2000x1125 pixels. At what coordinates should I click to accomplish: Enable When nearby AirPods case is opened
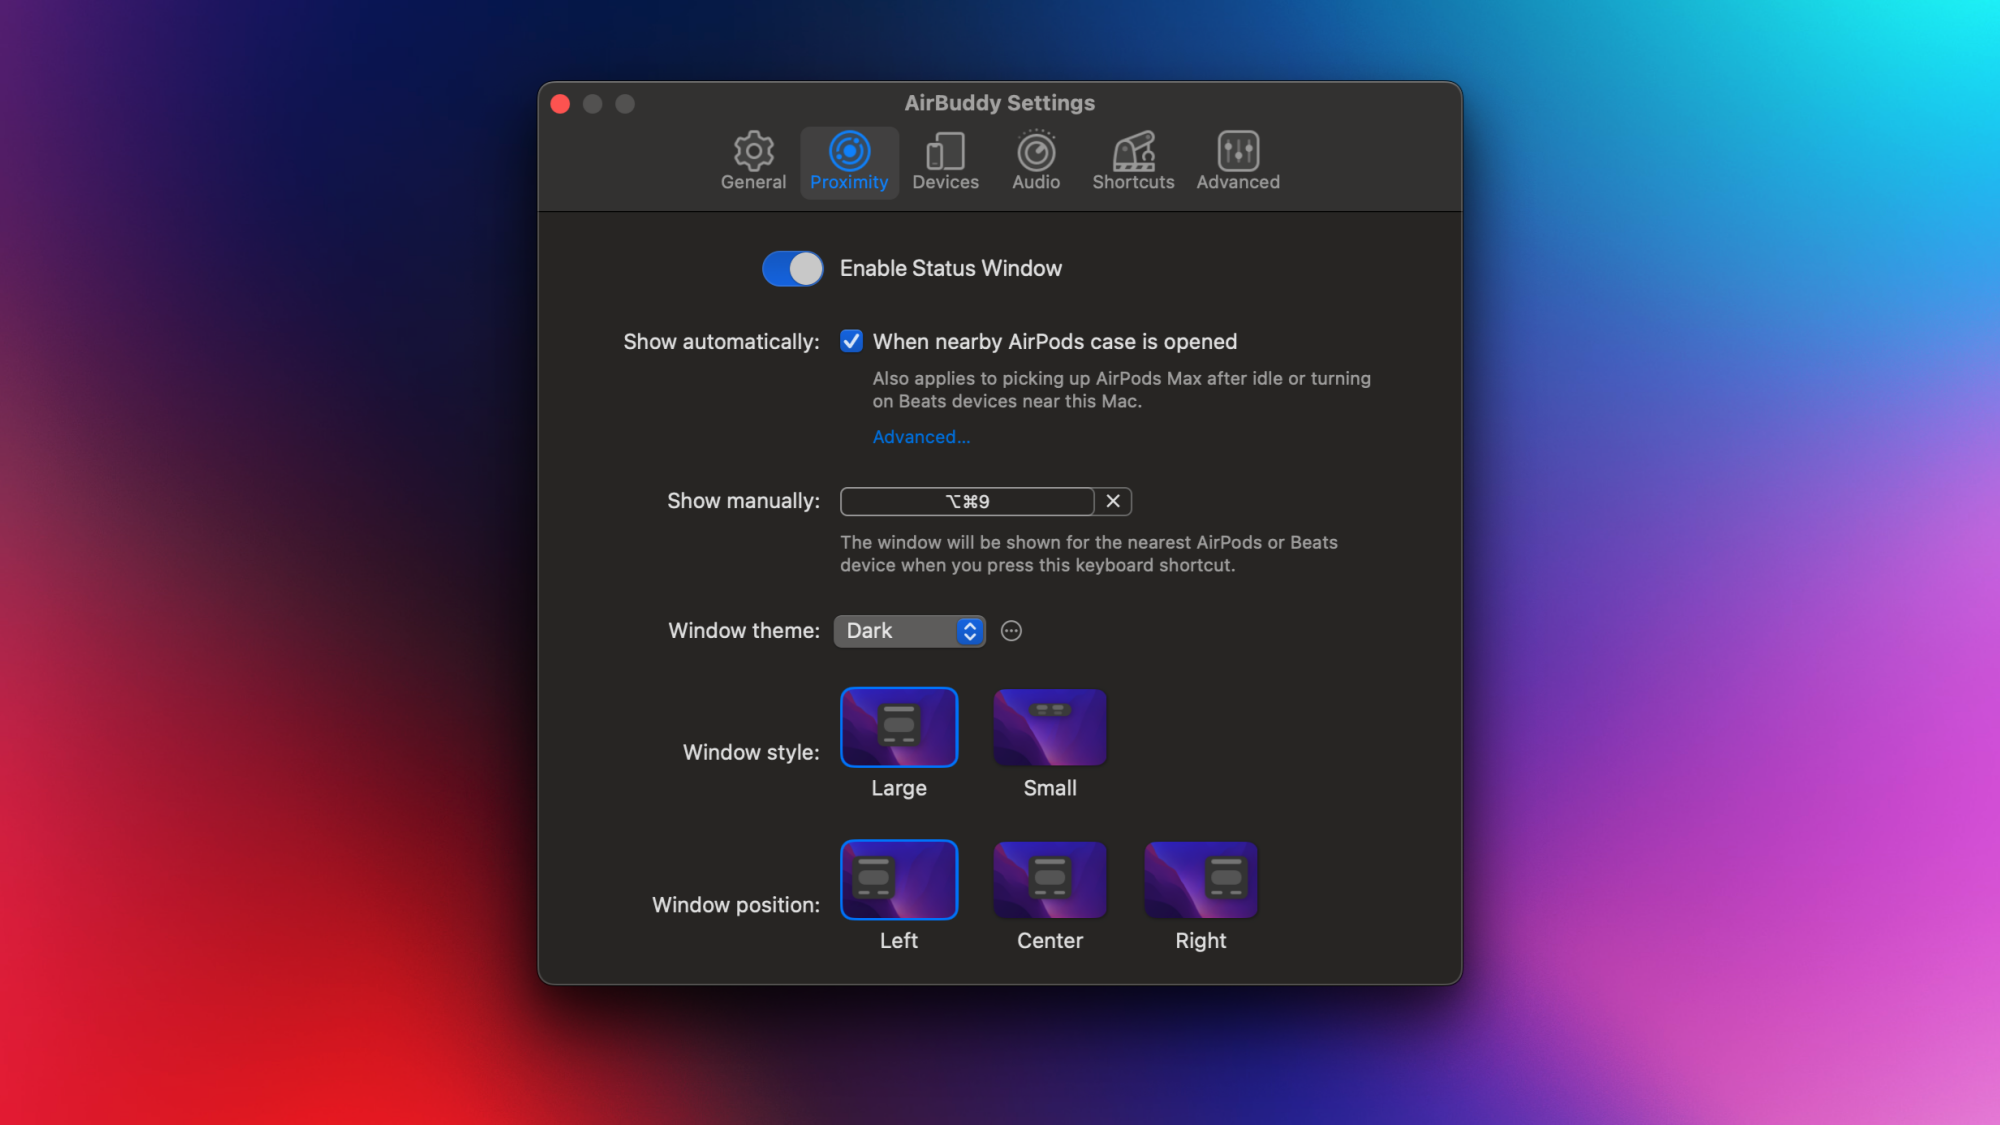pyautogui.click(x=849, y=341)
